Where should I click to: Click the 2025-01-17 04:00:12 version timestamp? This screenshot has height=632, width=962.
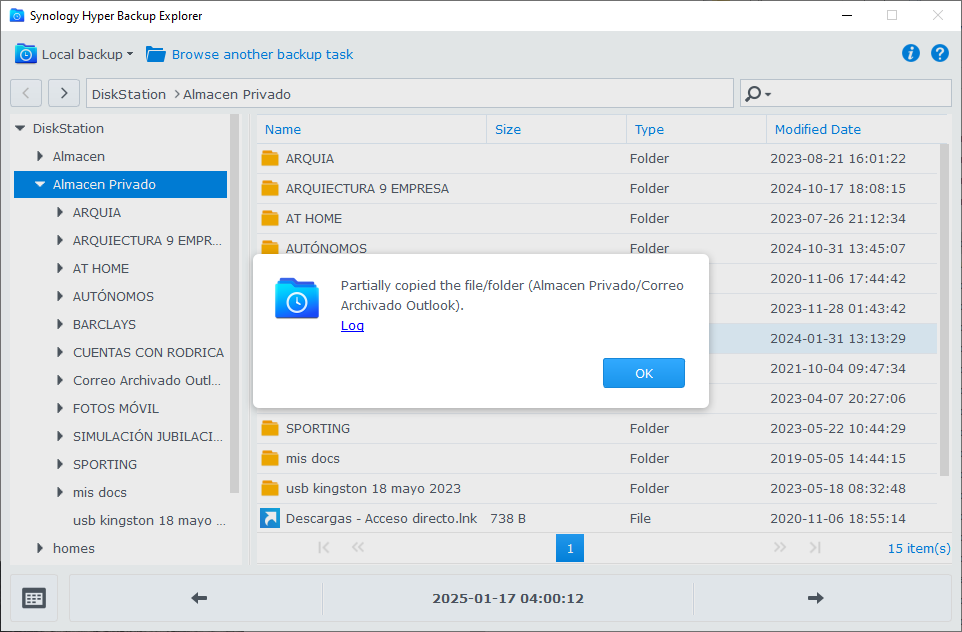coord(508,598)
